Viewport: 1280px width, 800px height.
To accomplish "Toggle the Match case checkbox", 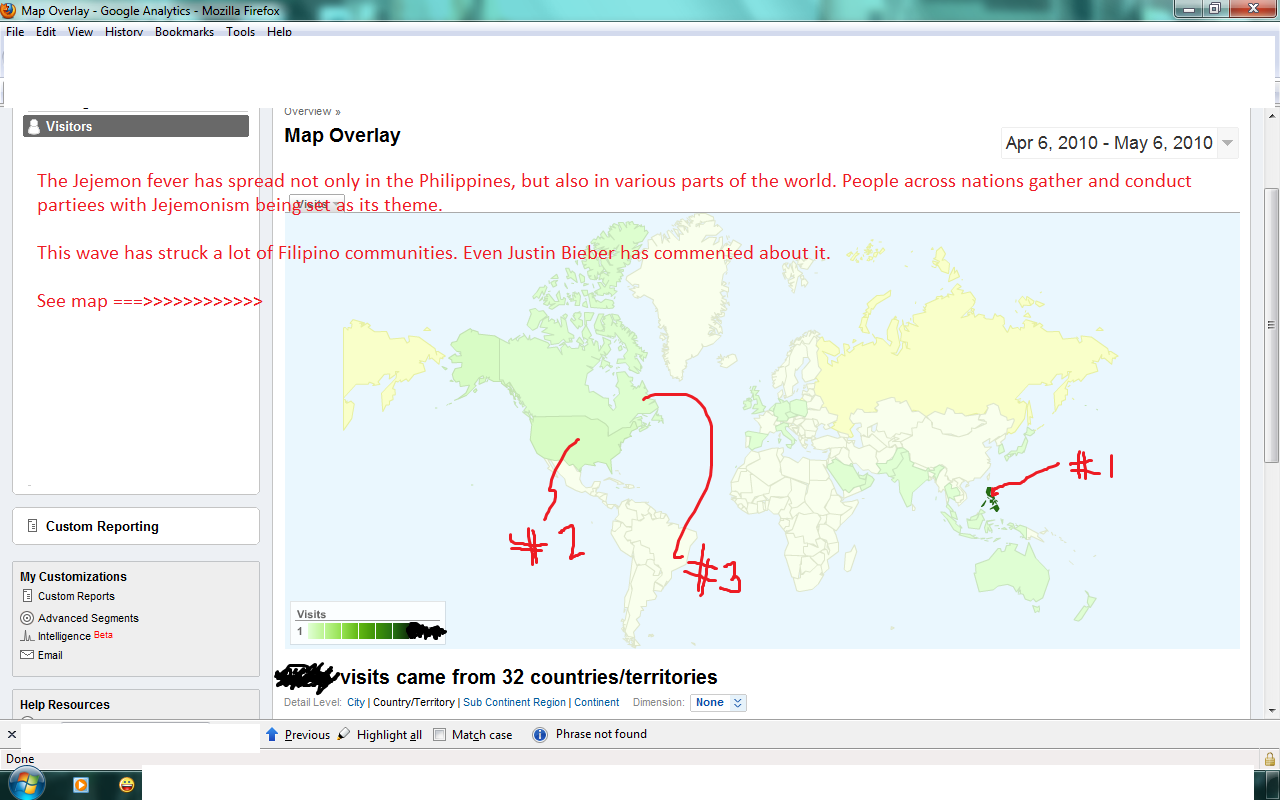I will click(x=439, y=735).
